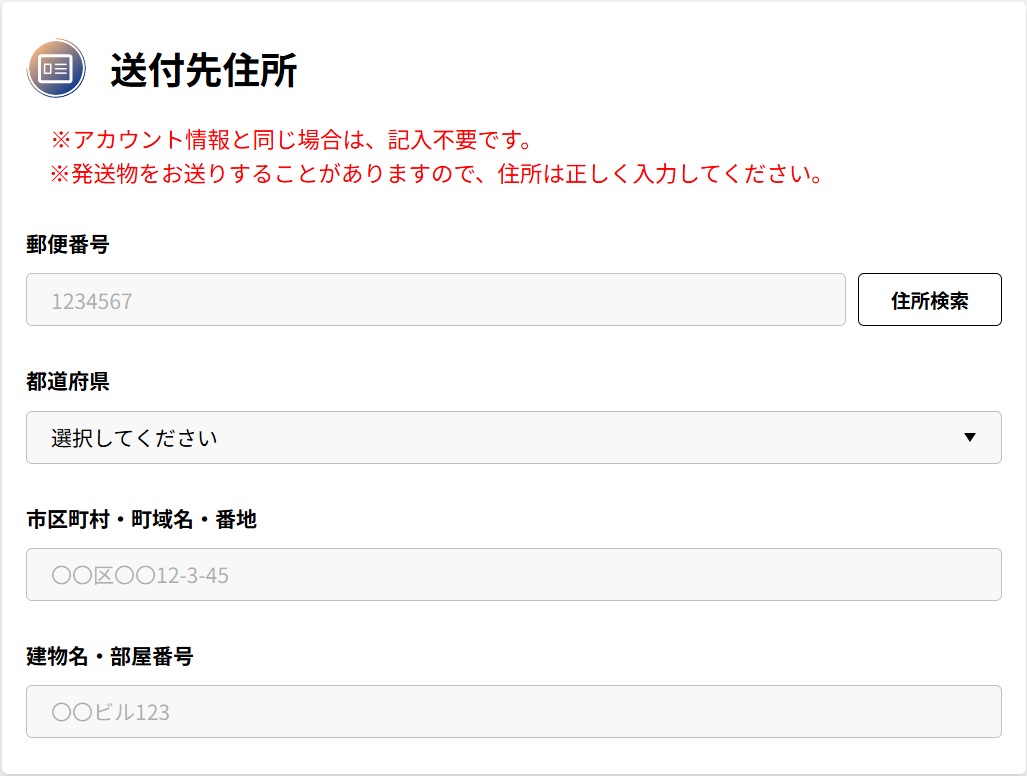This screenshot has height=776, width=1027.
Task: Focus the 市区町村・町域名・番地 input field
Action: pyautogui.click(x=513, y=575)
